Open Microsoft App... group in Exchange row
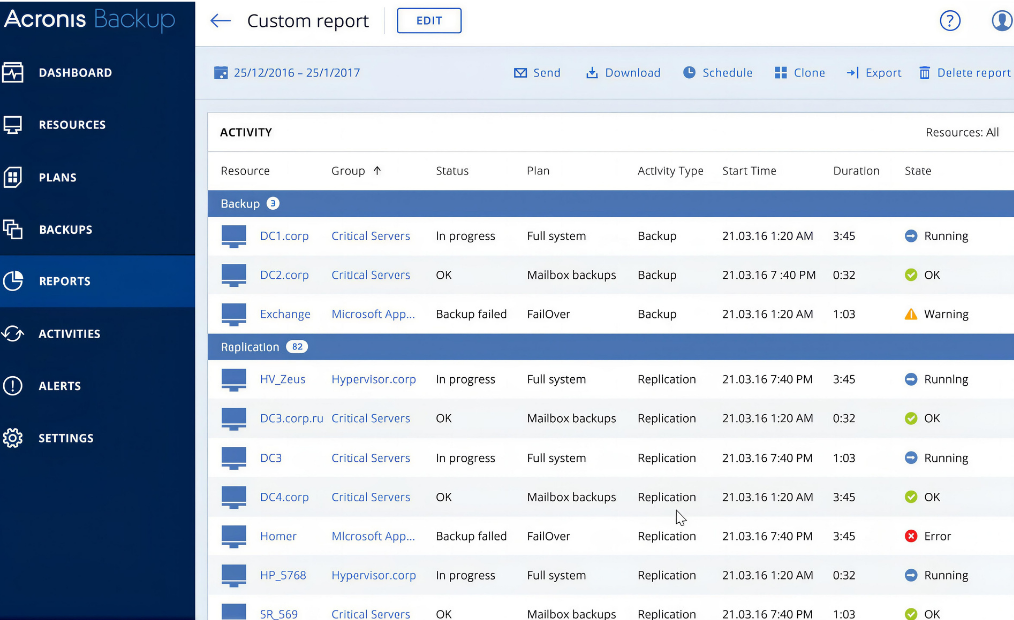The height and width of the screenshot is (620, 1014). 372,314
